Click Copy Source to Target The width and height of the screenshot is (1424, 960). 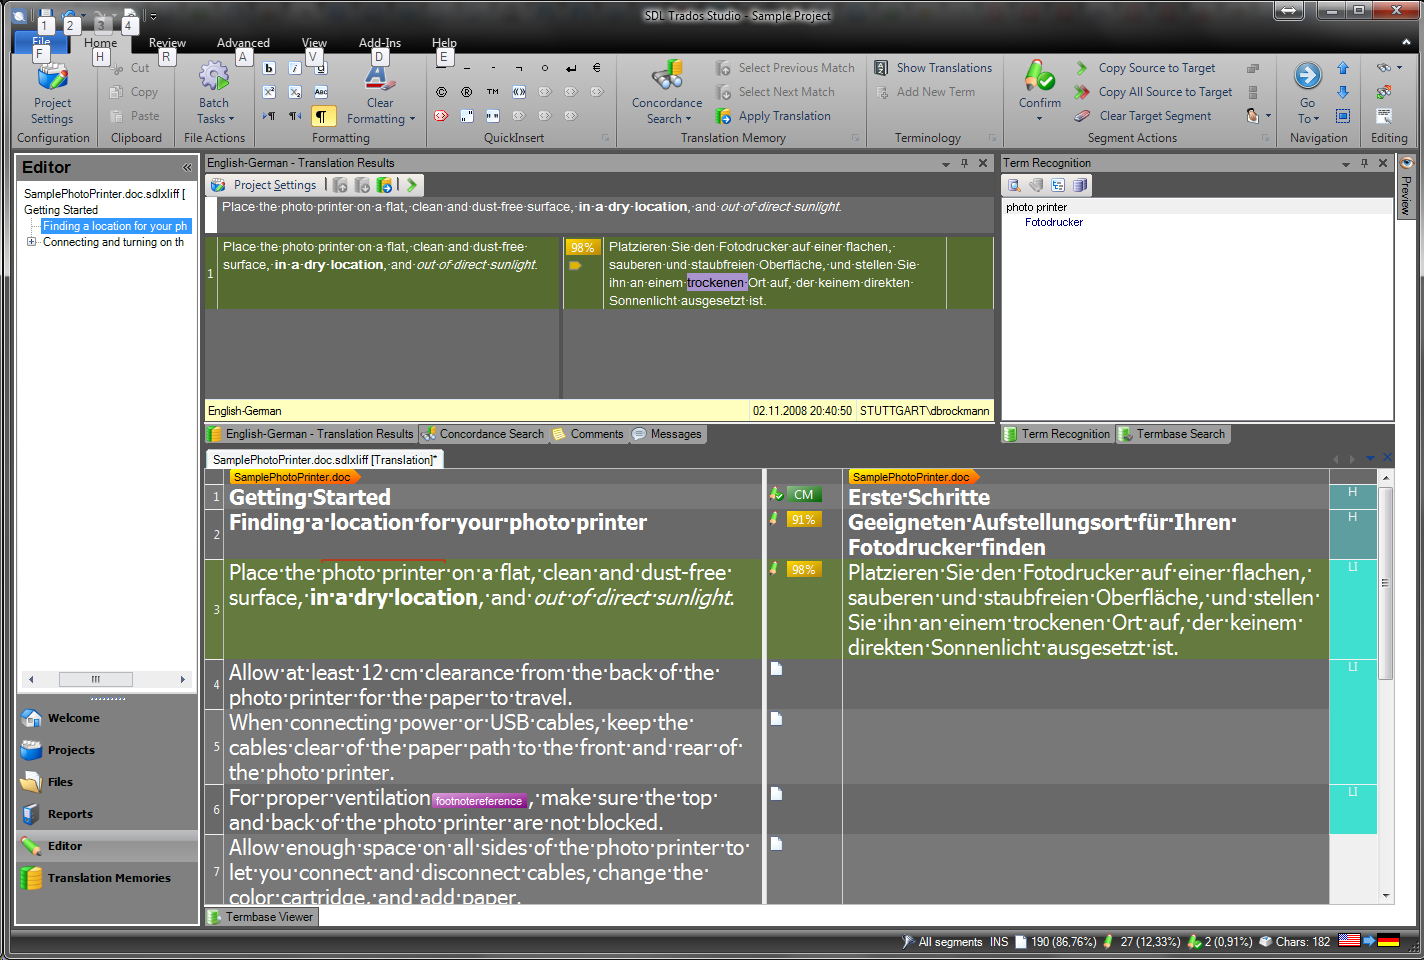1146,68
